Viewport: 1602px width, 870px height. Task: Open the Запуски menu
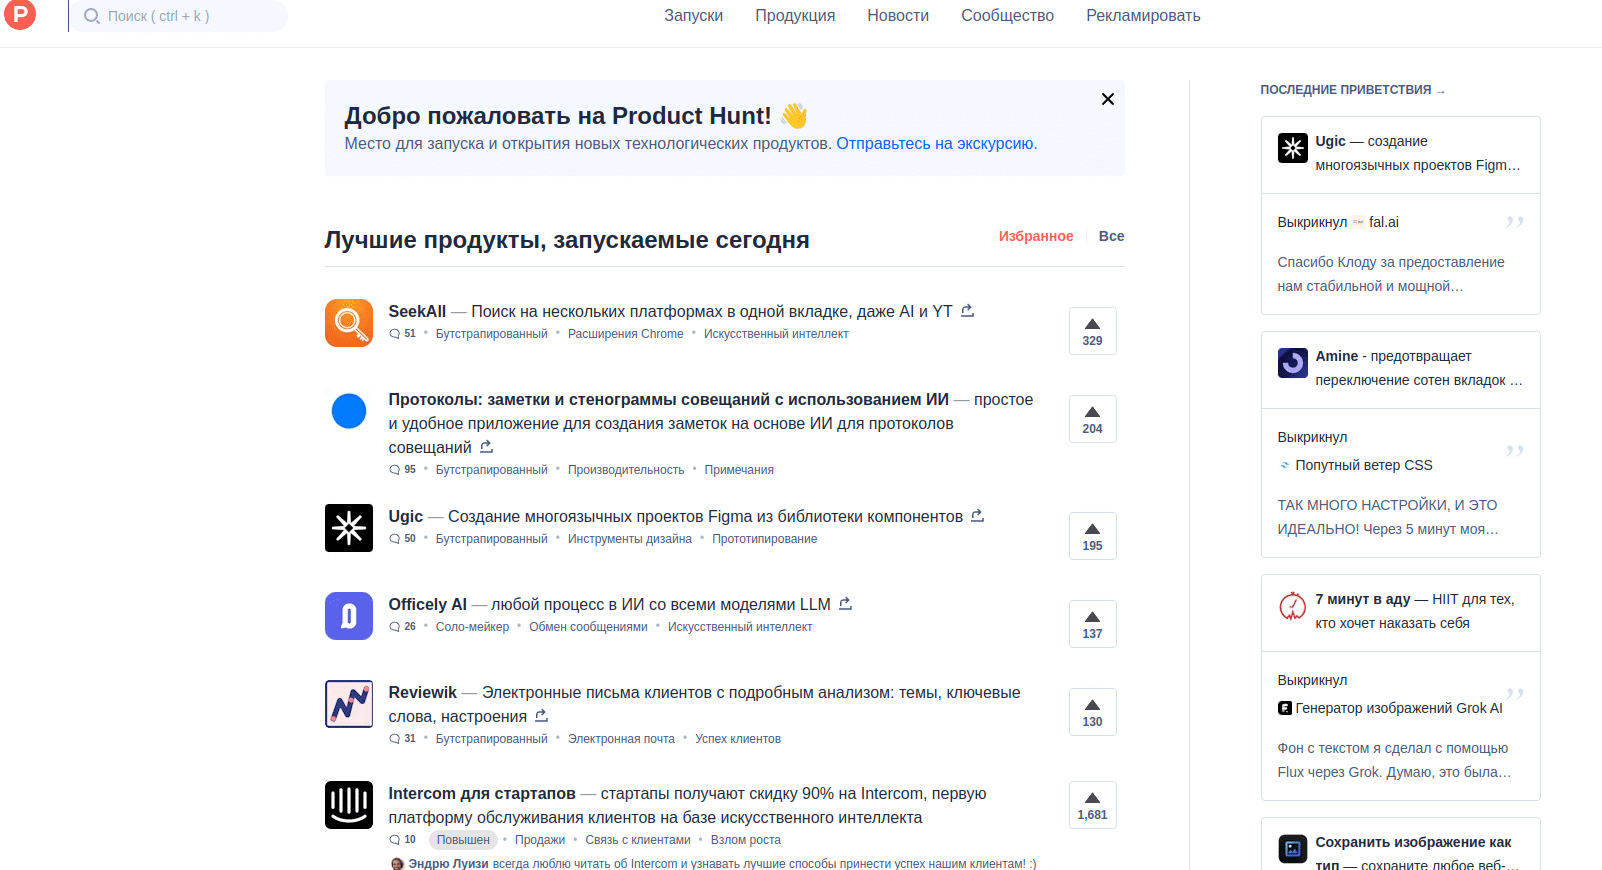coord(693,16)
